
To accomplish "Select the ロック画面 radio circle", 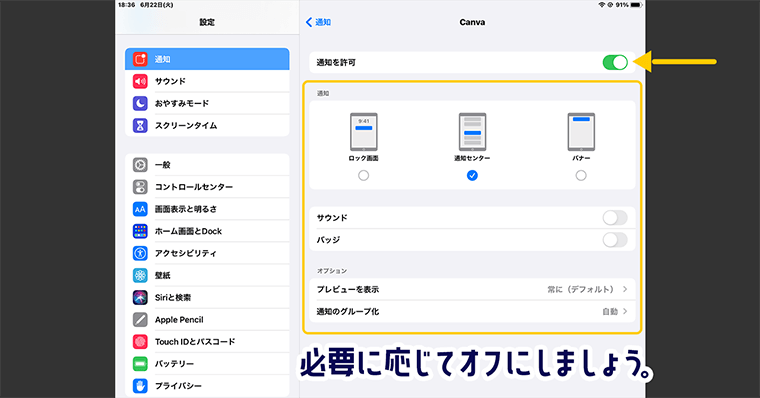I will click(364, 175).
